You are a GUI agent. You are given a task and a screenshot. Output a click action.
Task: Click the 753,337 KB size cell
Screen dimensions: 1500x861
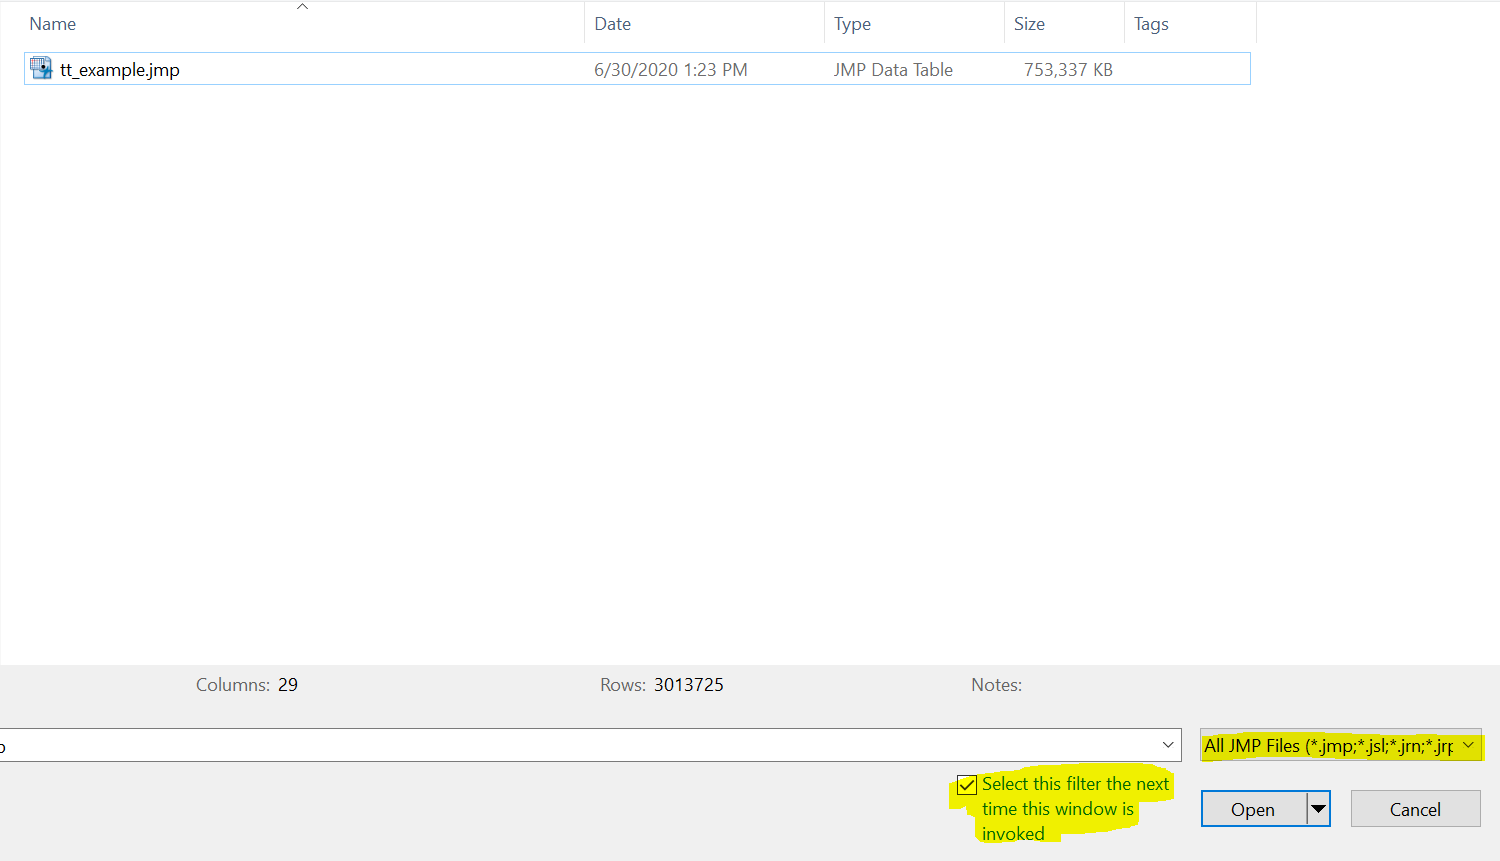coord(1068,69)
